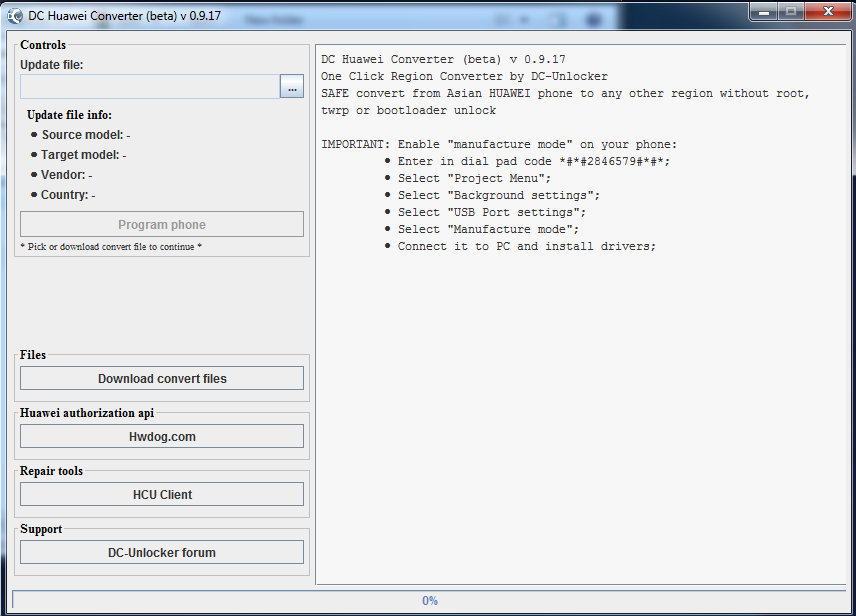Click 'Pick or download convert file to continue' note
The width and height of the screenshot is (856, 616).
[111, 247]
